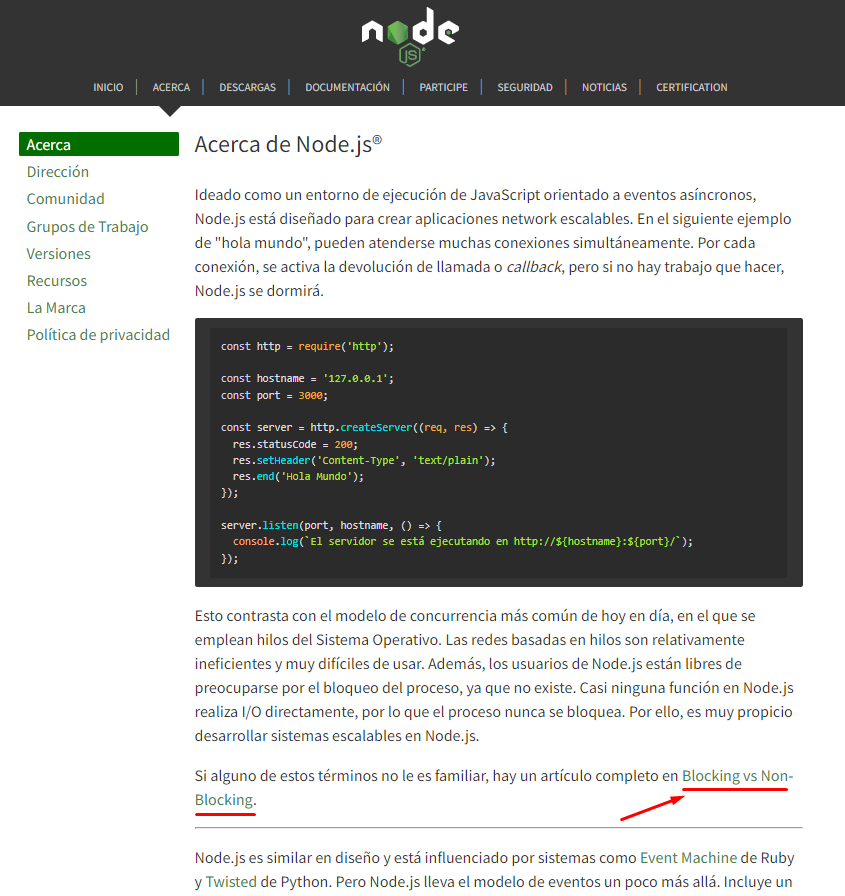Screen dimensions: 845x896
Task: Click the code line res.statusCode = 200;
Action: [x=295, y=444]
